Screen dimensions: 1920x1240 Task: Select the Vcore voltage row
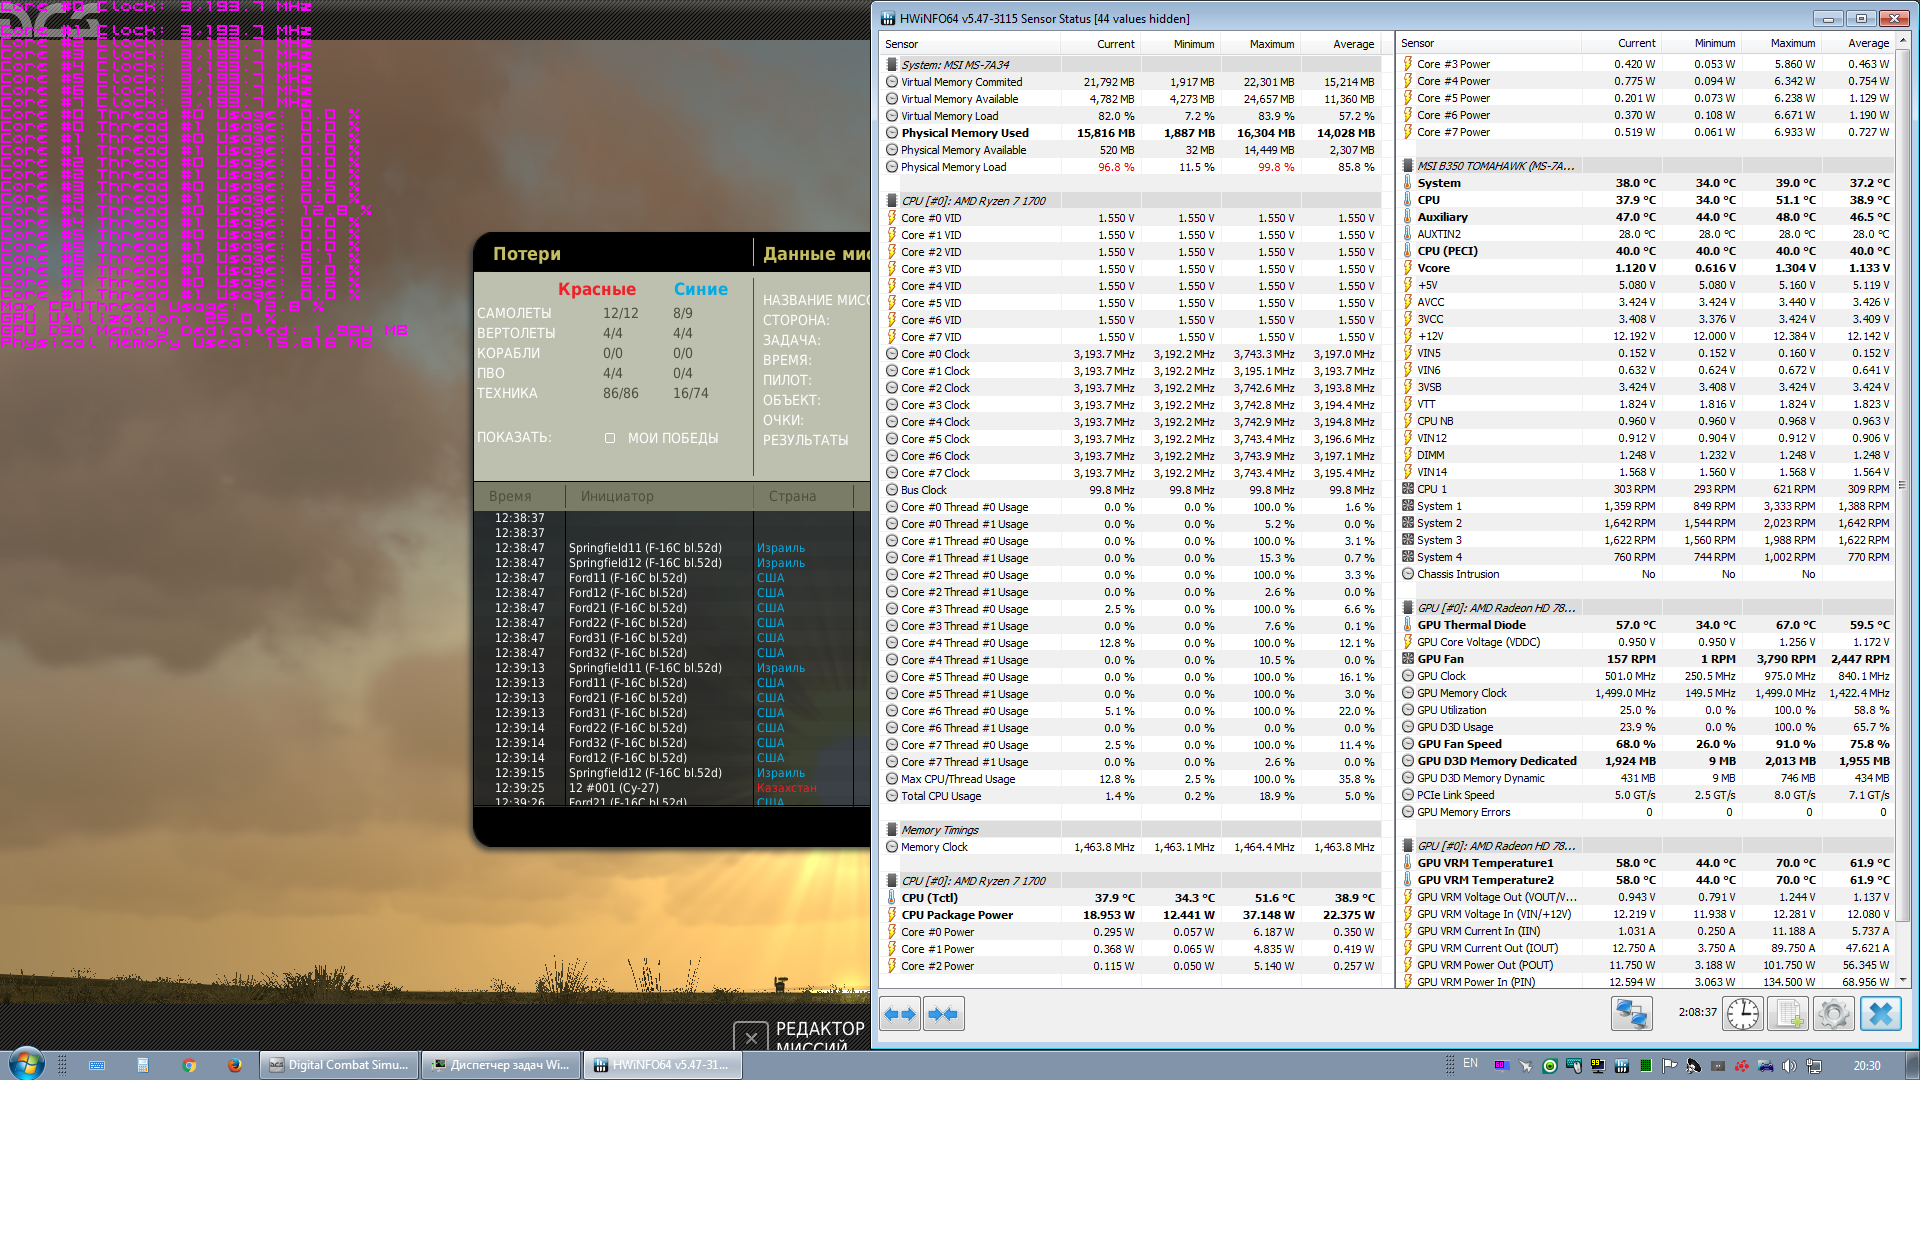point(1646,267)
